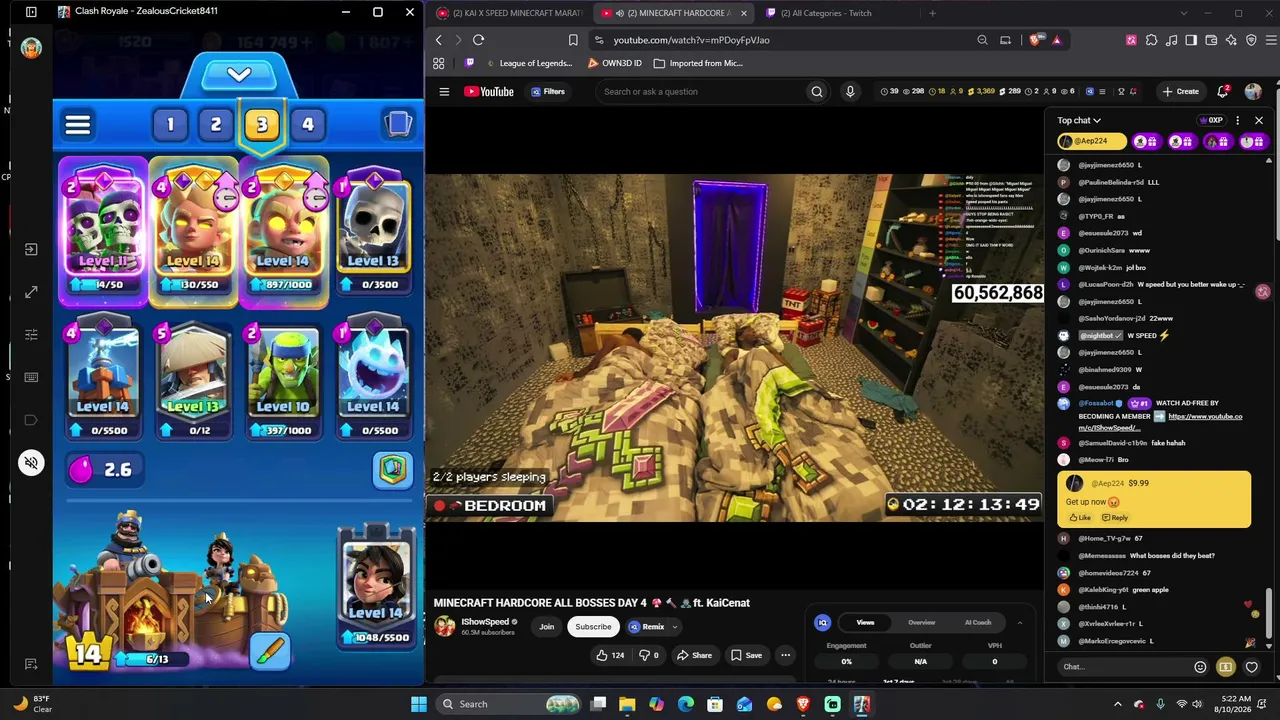Dislike the Minecraft Hardcore video
1280x720 pixels.
coord(648,656)
